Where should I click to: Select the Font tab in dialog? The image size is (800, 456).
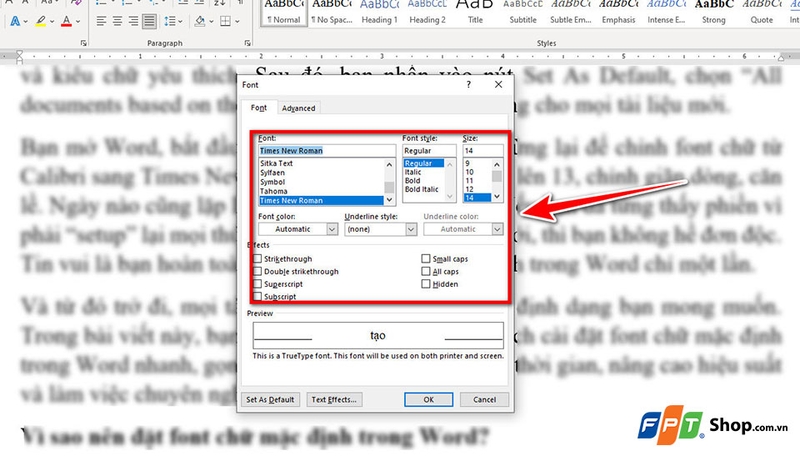259,108
